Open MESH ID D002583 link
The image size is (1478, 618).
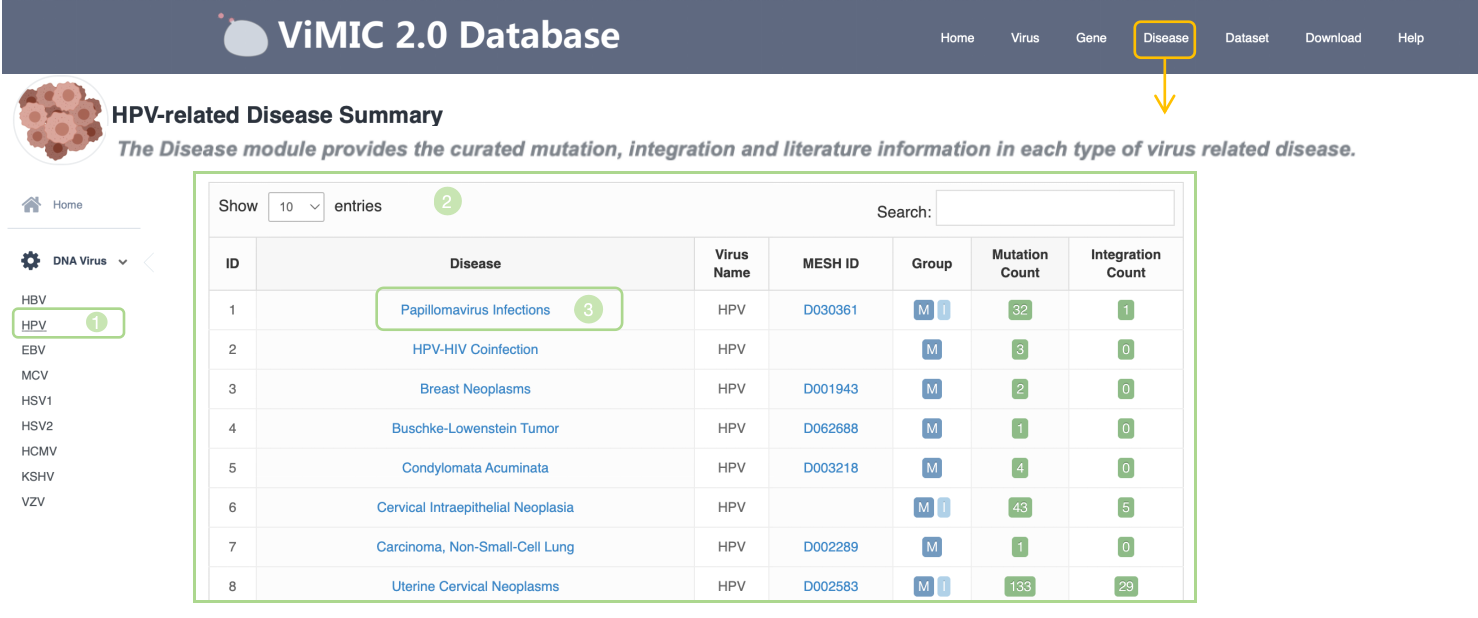coord(830,587)
